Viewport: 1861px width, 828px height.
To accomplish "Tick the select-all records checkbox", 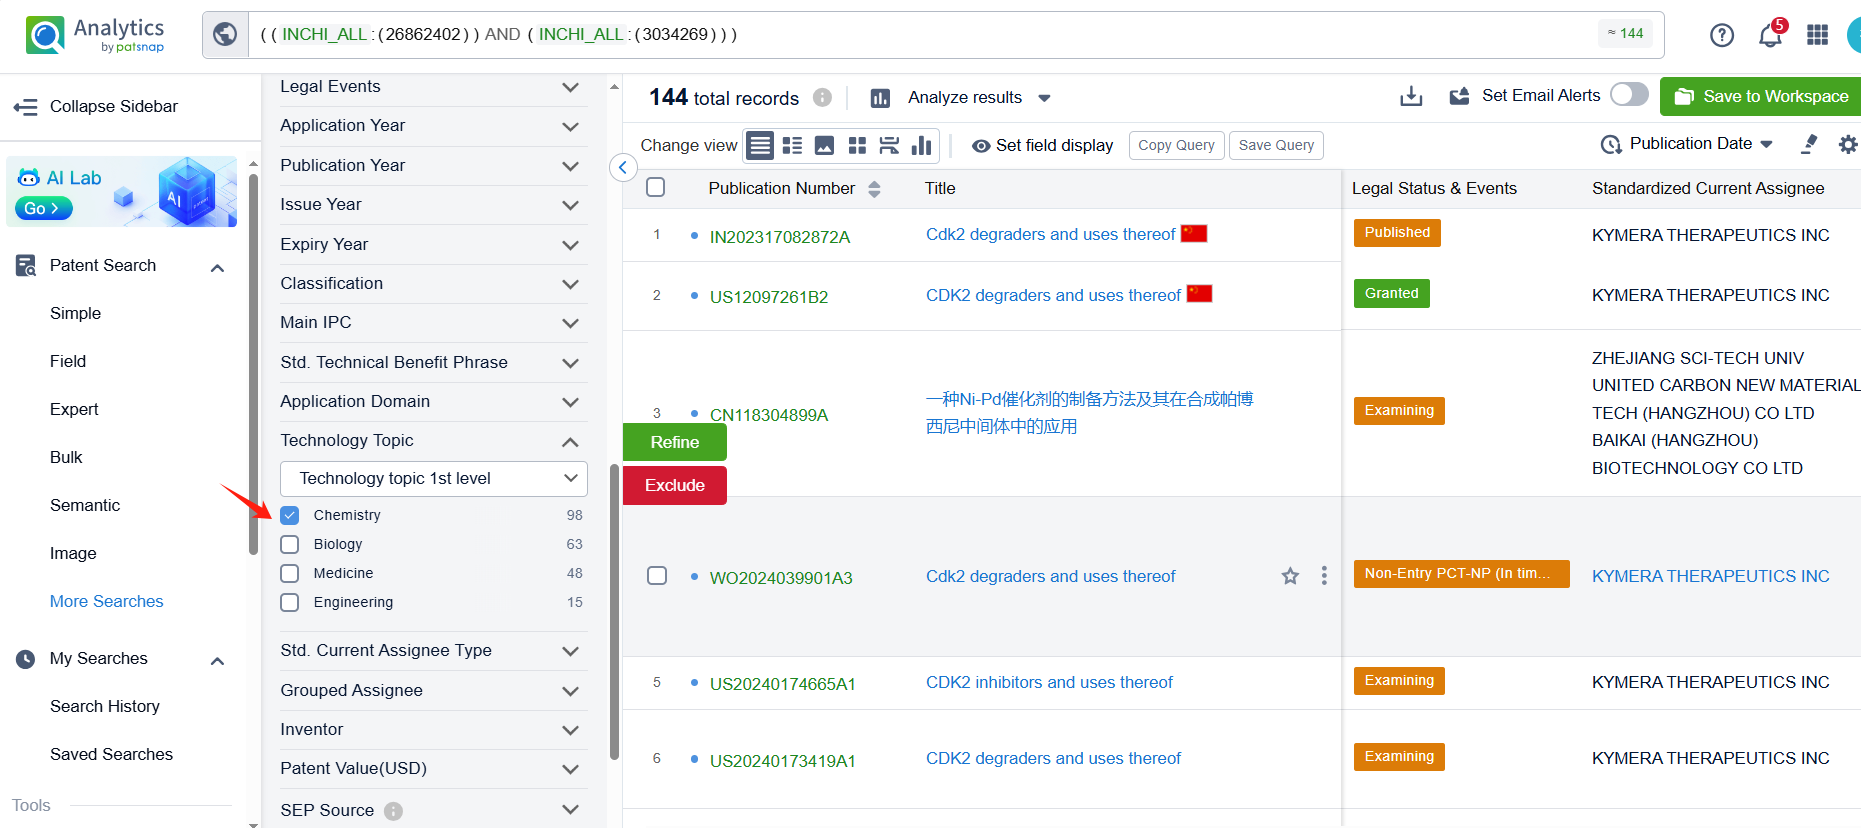I will coord(656,188).
